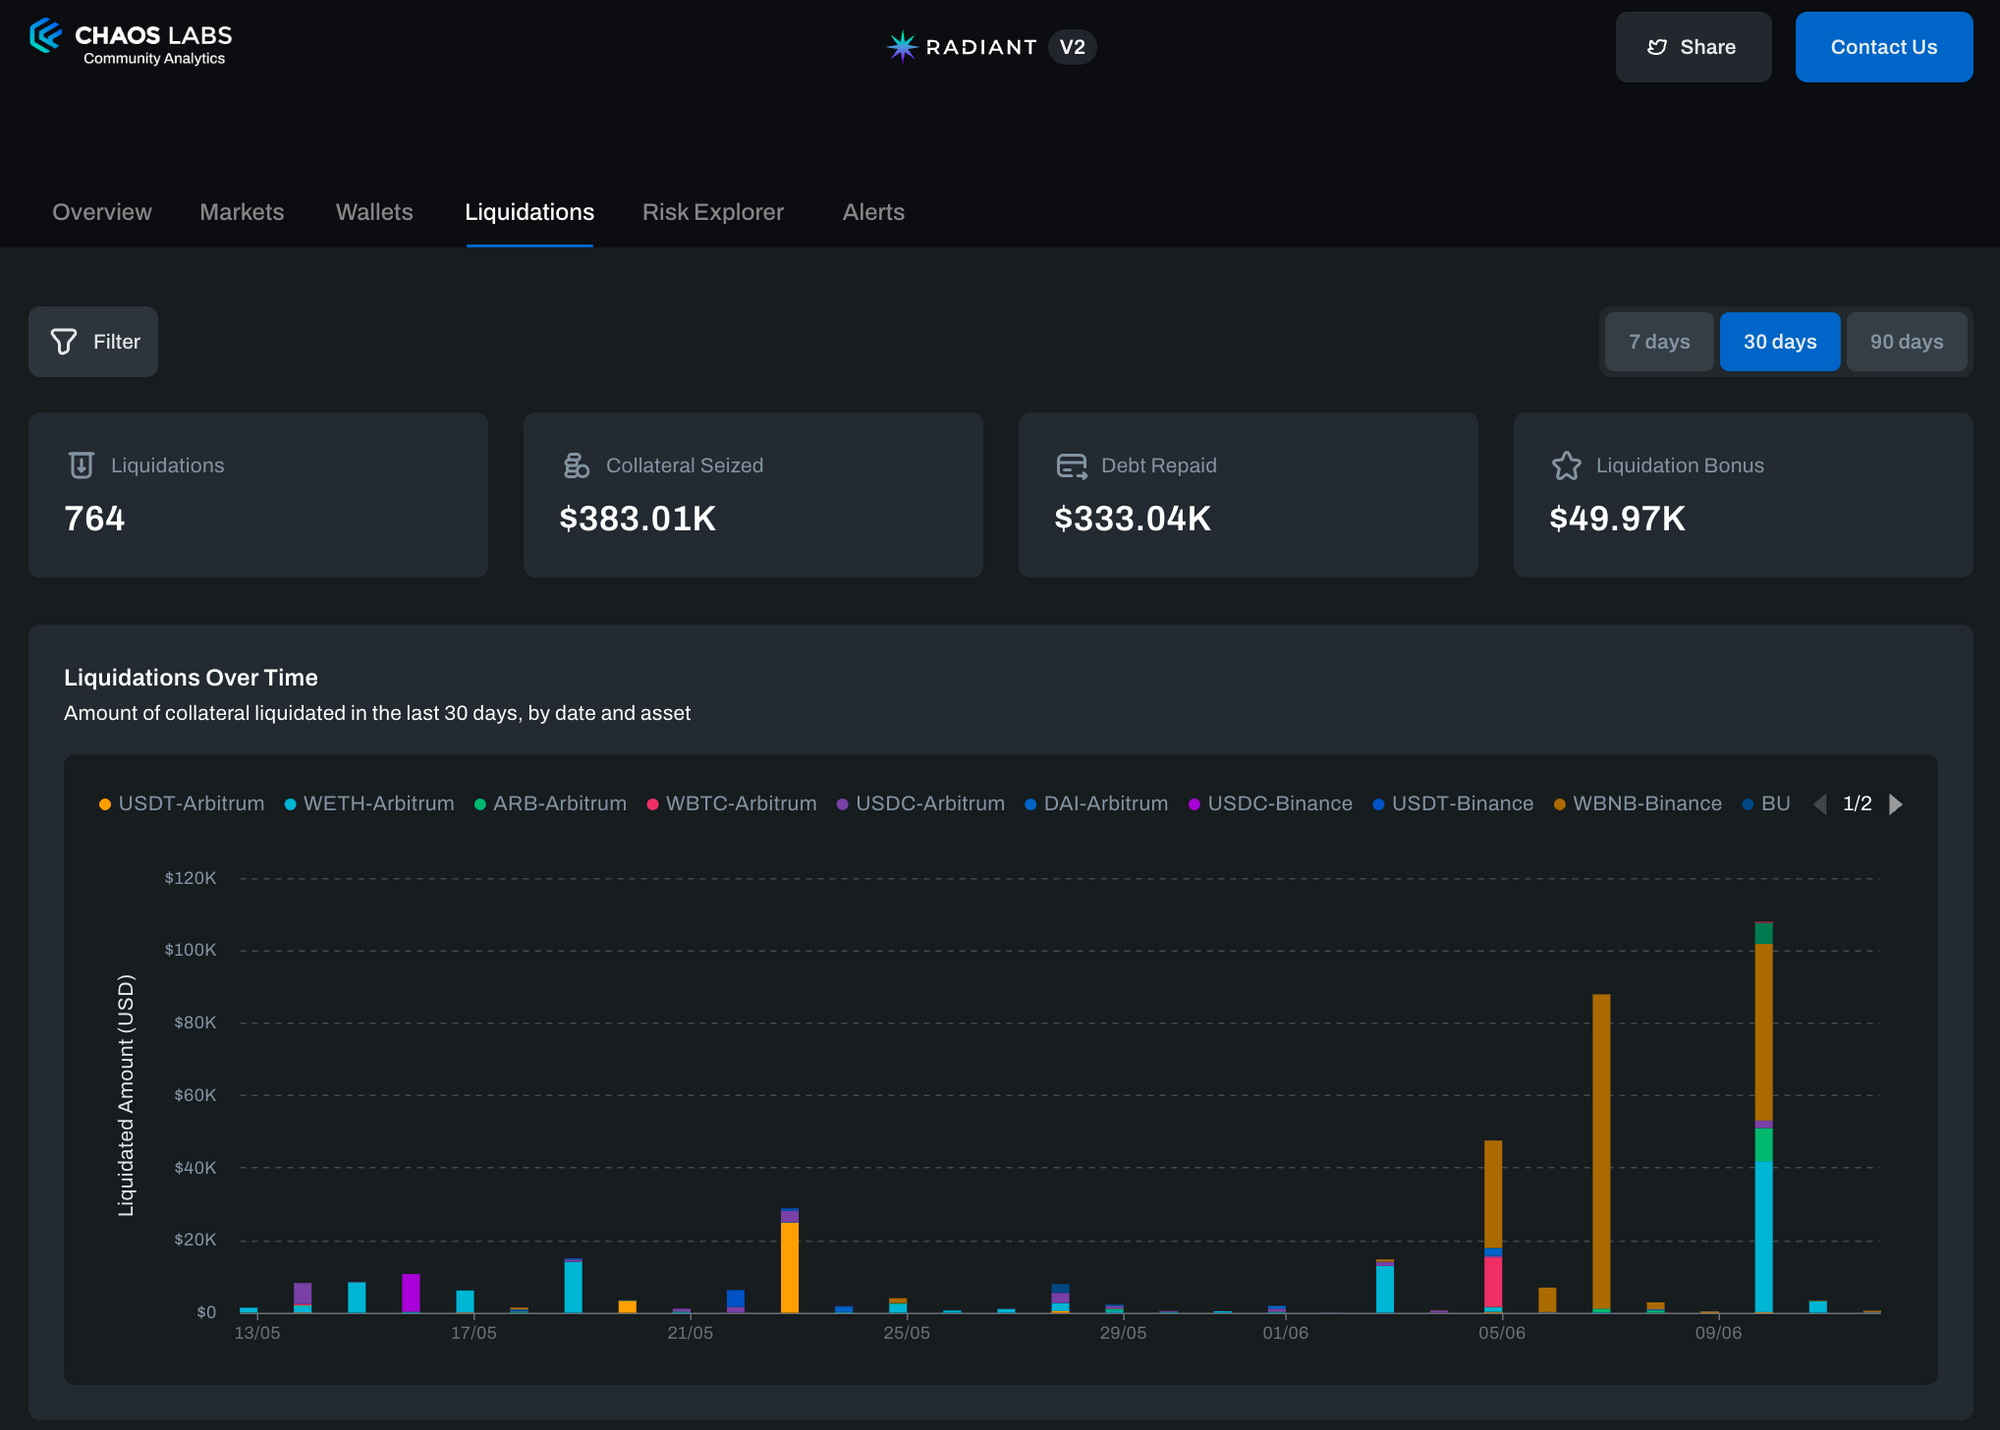Click the Collateral Seized coins icon
2000x1430 pixels.
pyautogui.click(x=576, y=465)
